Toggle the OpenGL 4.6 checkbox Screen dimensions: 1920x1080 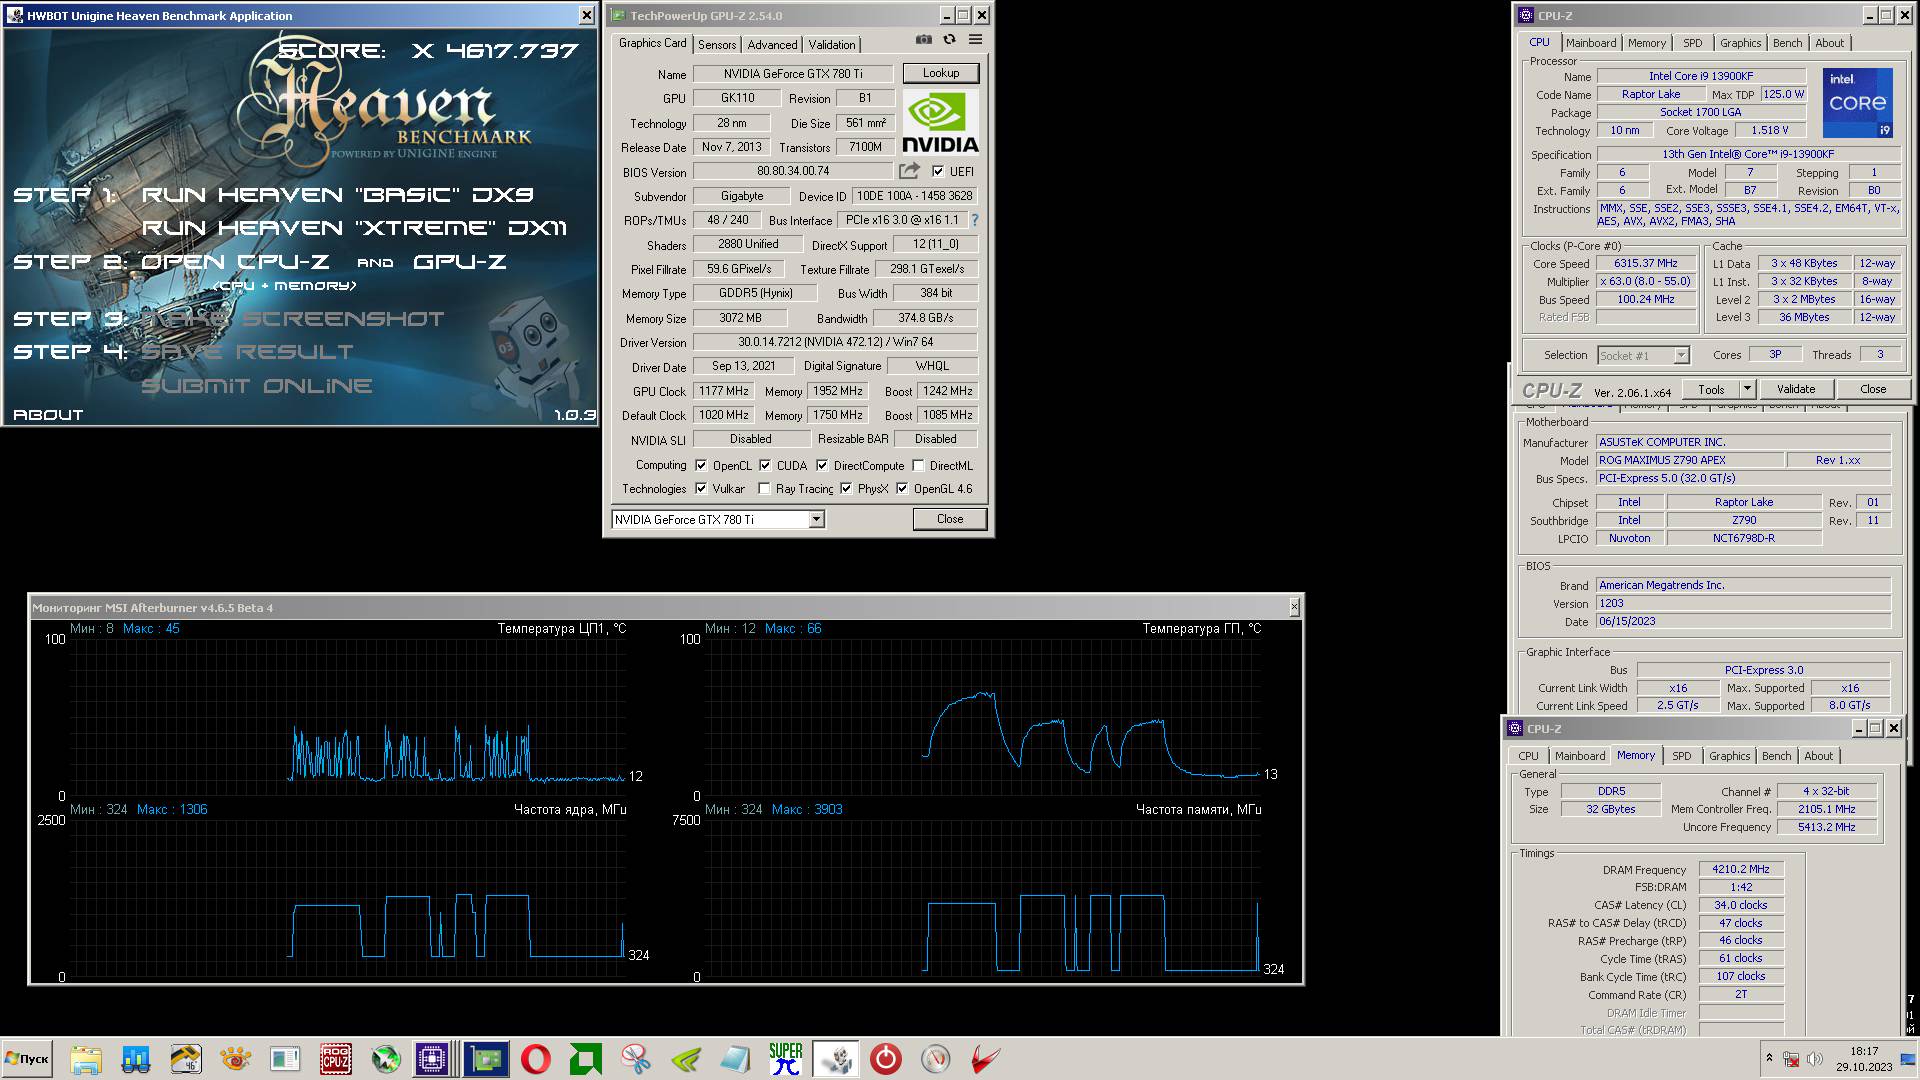click(x=902, y=489)
